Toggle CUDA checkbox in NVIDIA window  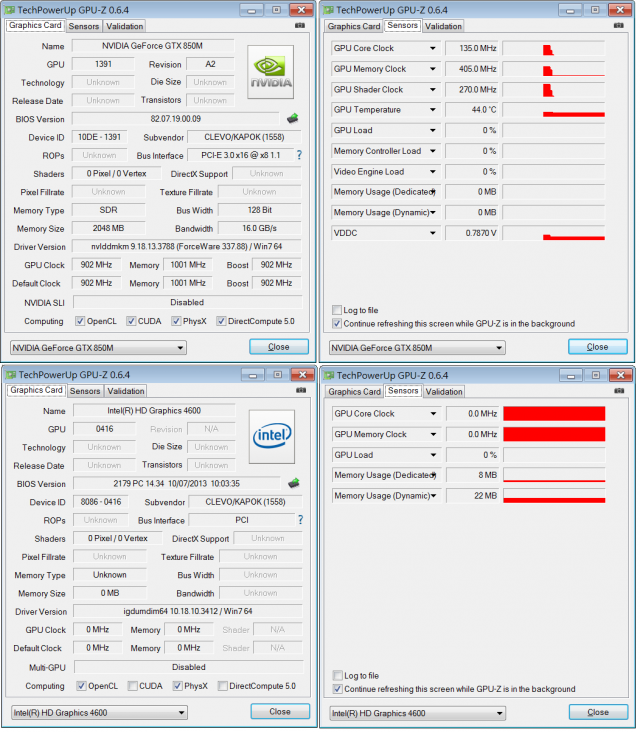click(x=131, y=322)
